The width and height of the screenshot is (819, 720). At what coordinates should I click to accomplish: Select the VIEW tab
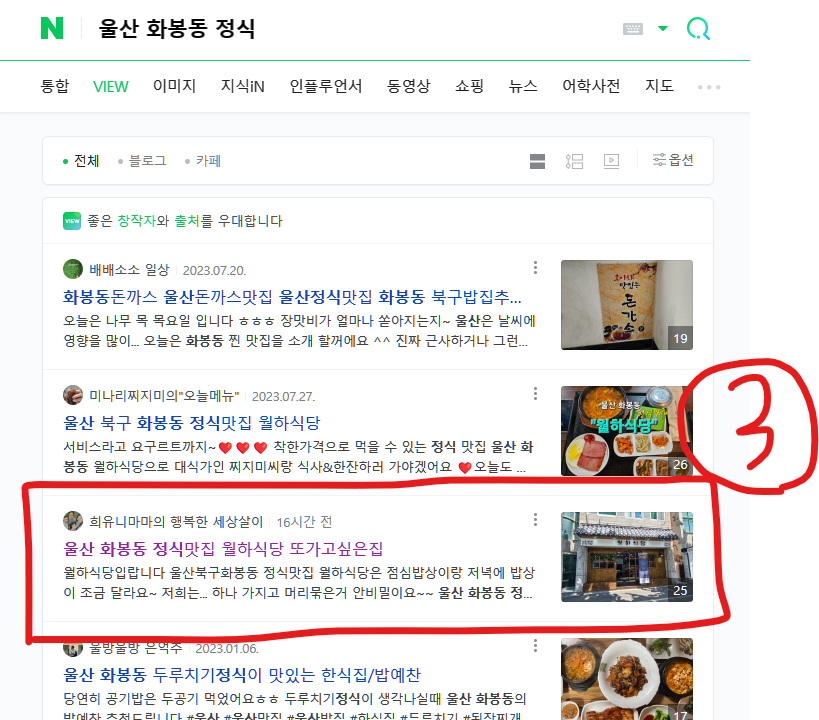point(111,86)
